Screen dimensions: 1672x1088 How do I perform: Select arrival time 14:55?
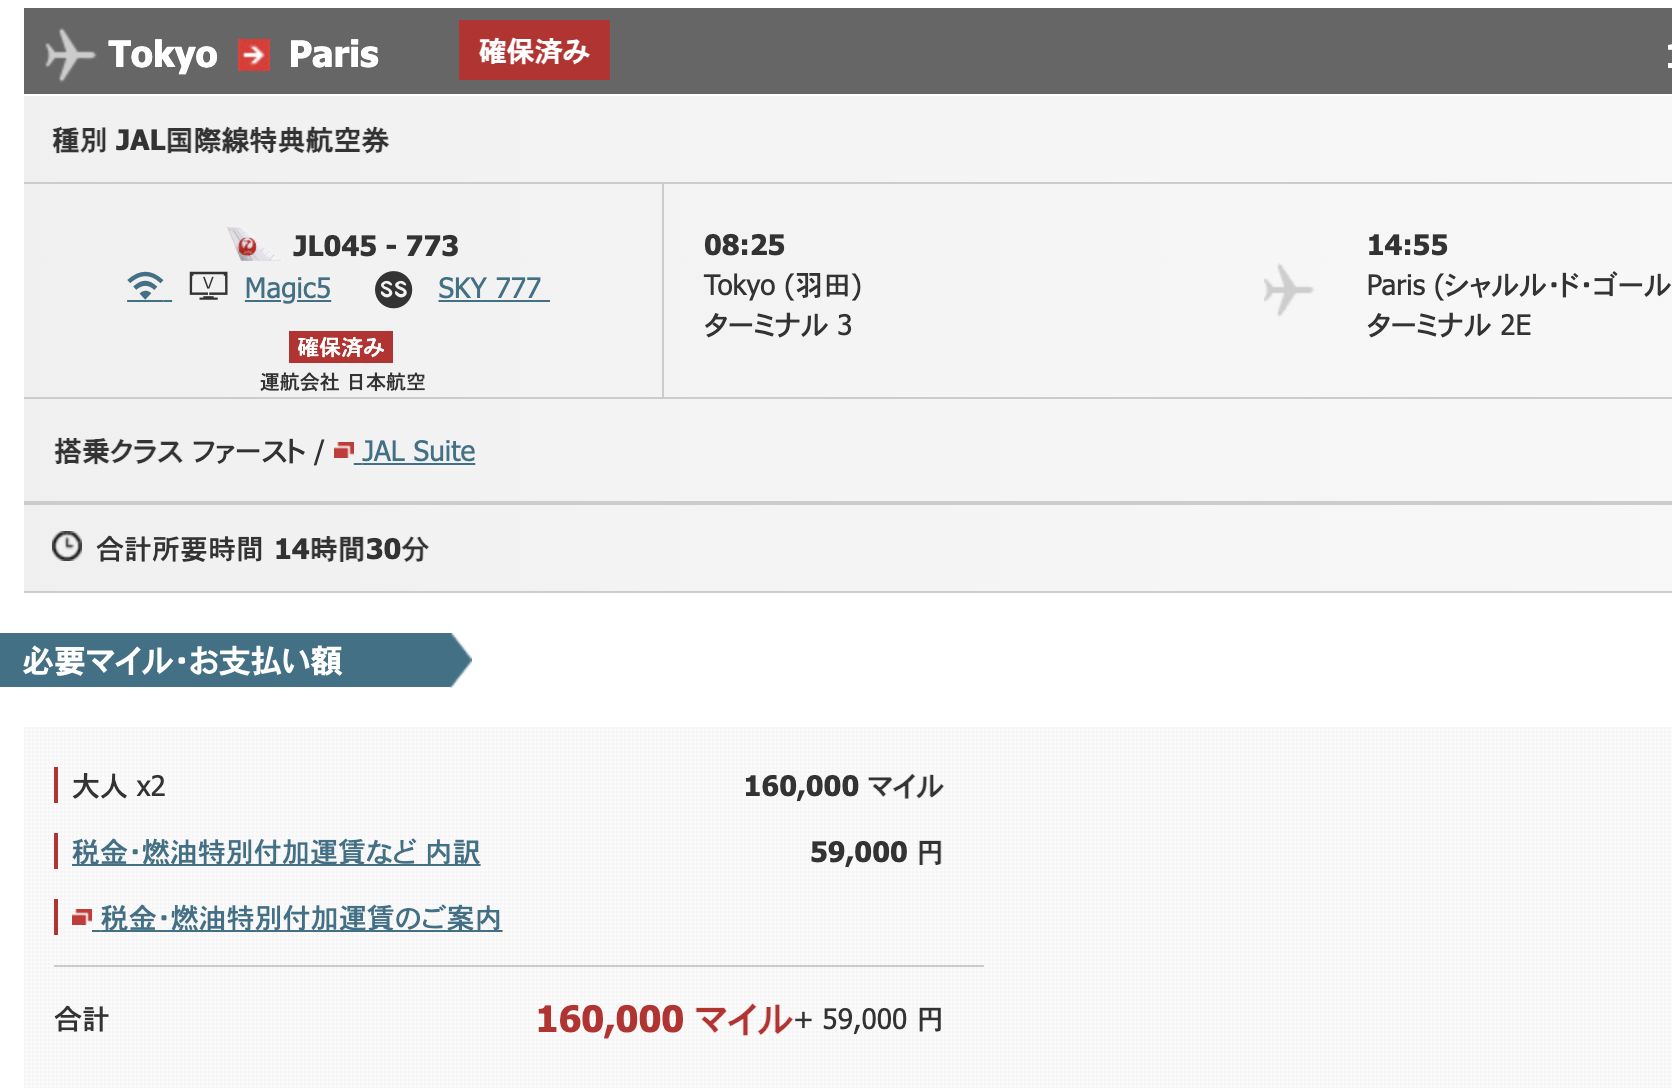[1407, 245]
